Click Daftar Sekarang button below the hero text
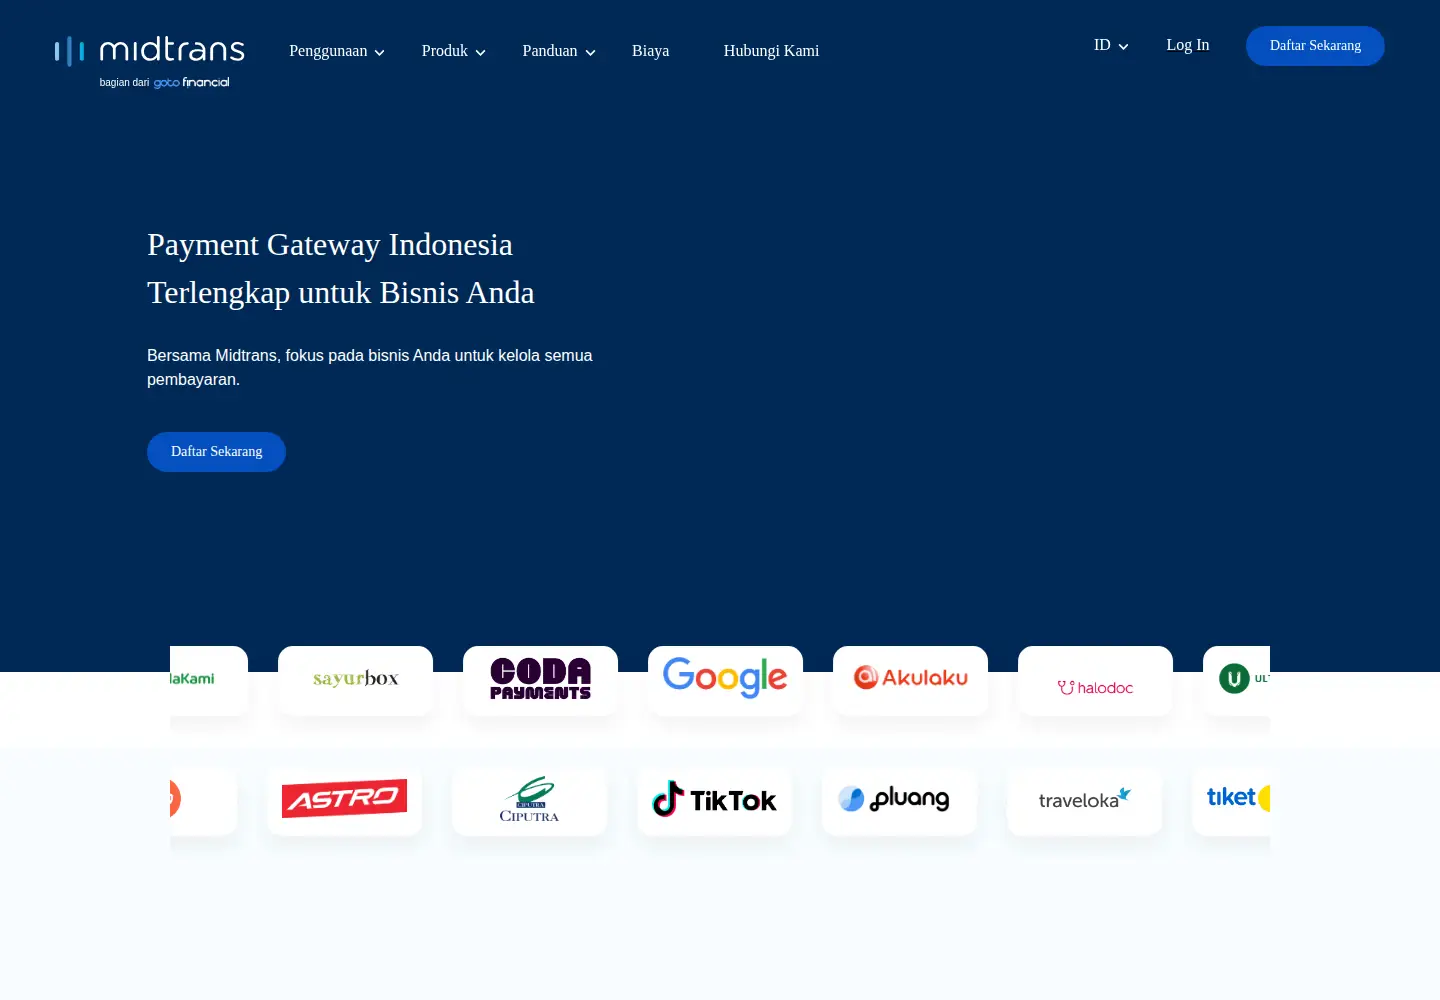The image size is (1440, 1000). pyautogui.click(x=216, y=452)
